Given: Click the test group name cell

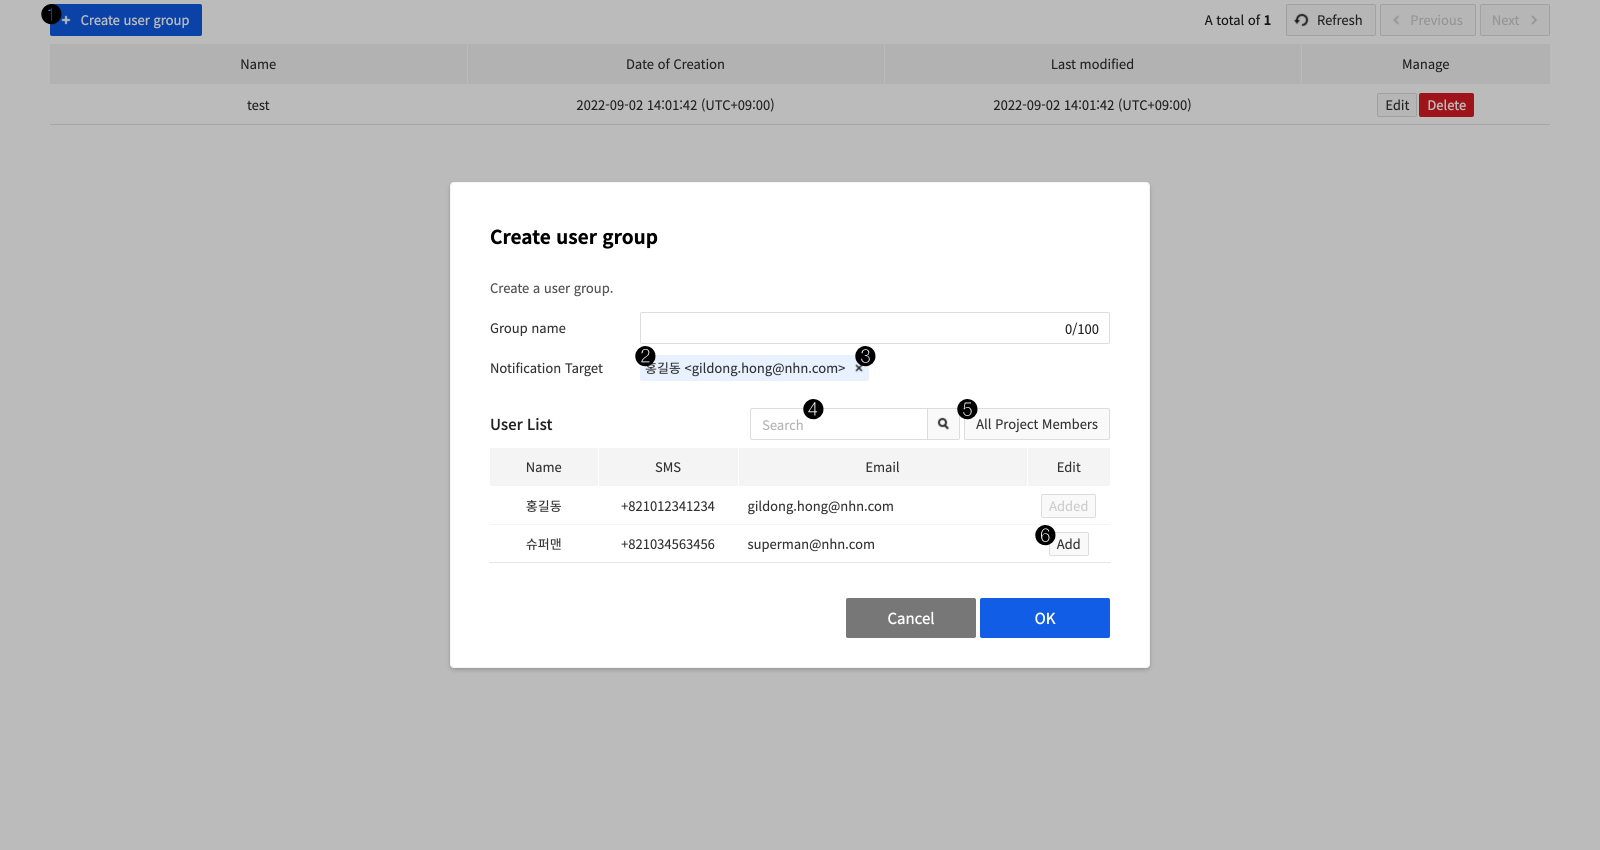Looking at the screenshot, I should pos(258,105).
